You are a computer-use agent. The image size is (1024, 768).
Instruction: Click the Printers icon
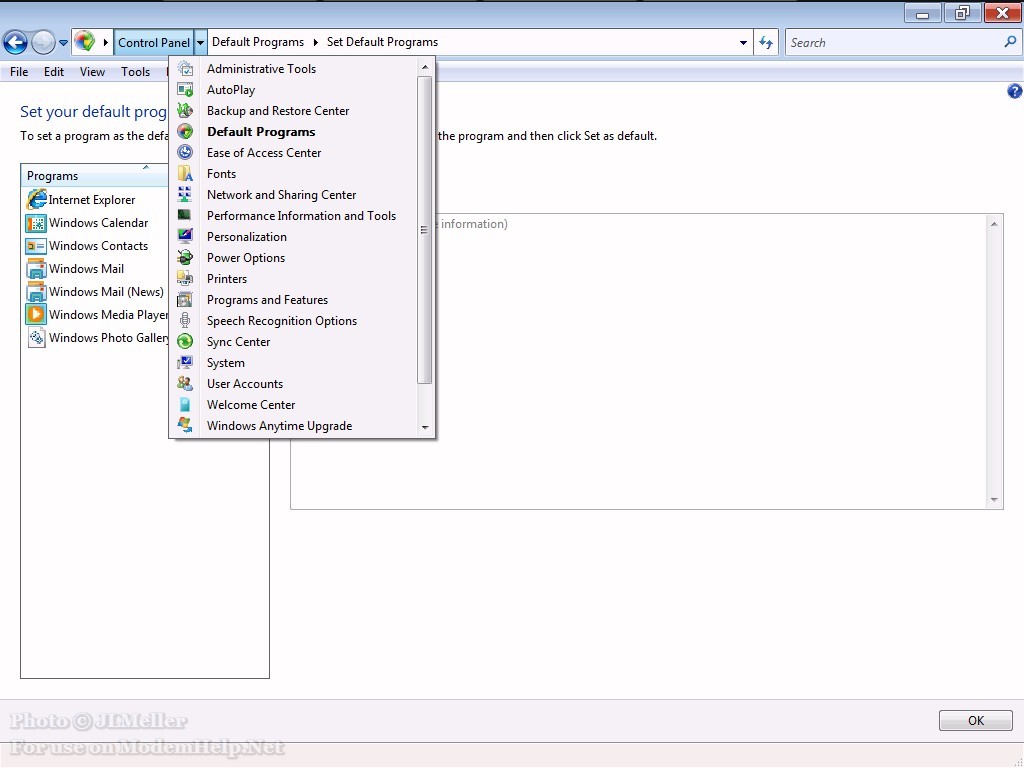185,278
